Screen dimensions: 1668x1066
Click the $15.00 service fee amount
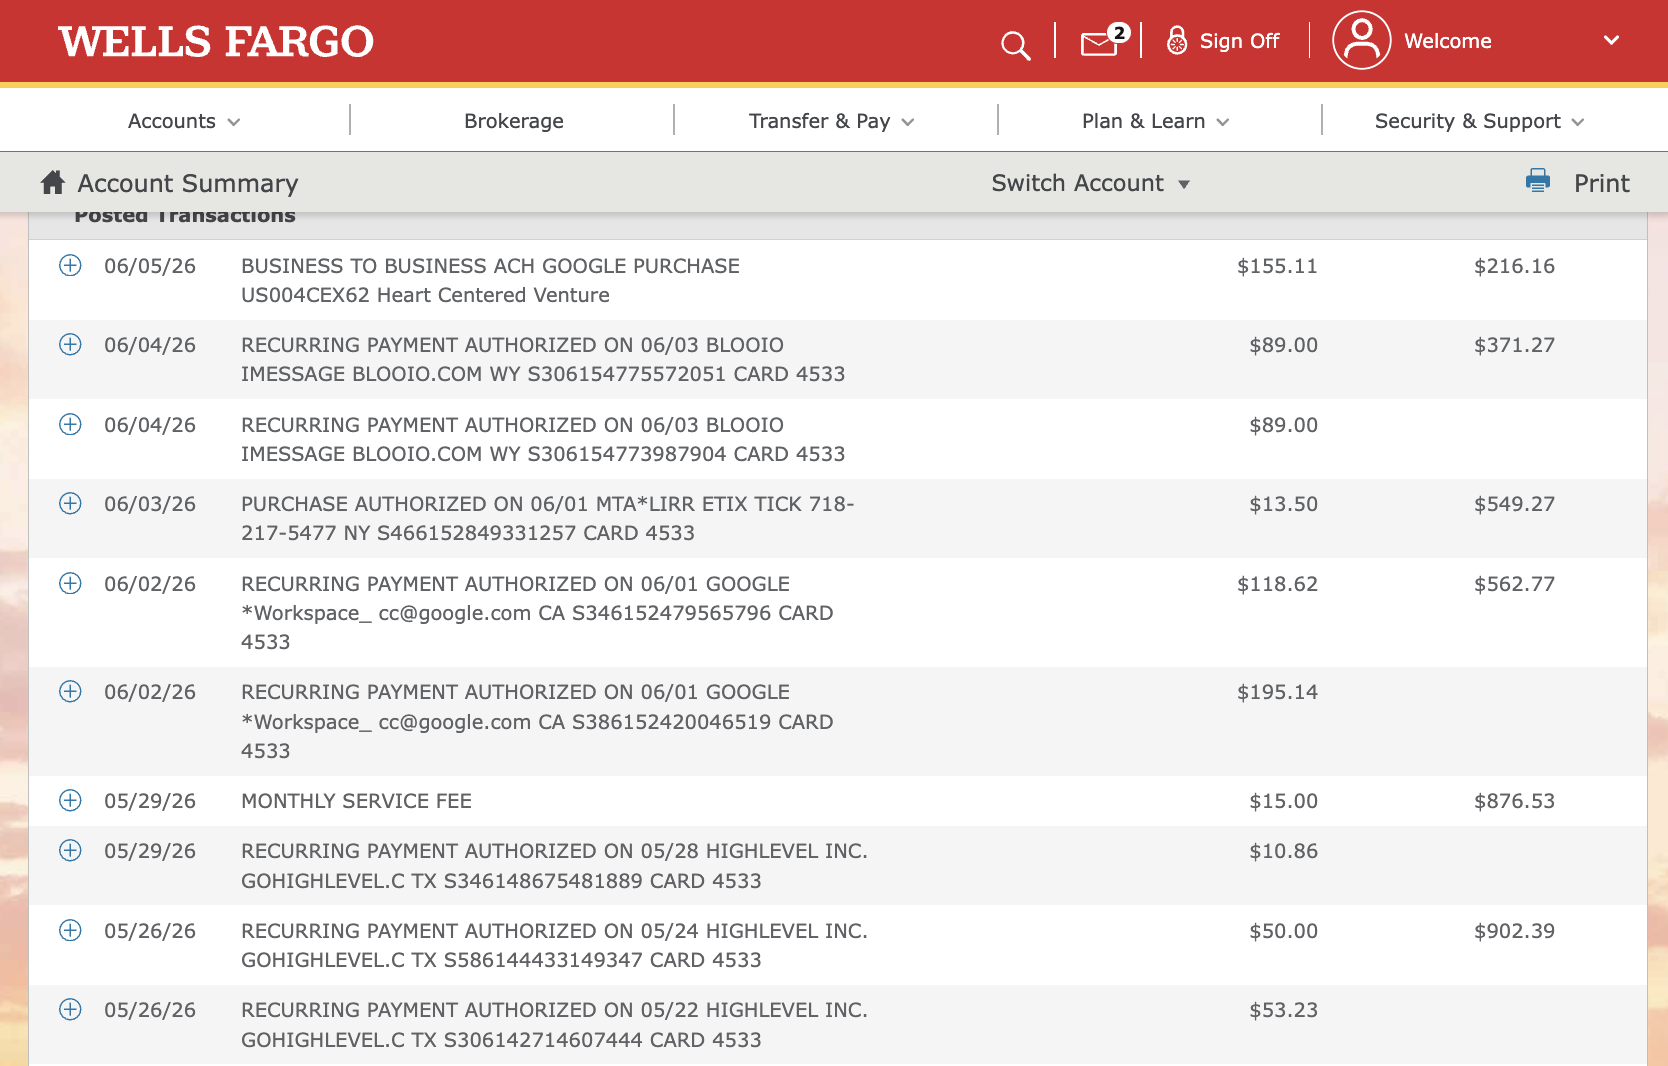coord(1283,801)
